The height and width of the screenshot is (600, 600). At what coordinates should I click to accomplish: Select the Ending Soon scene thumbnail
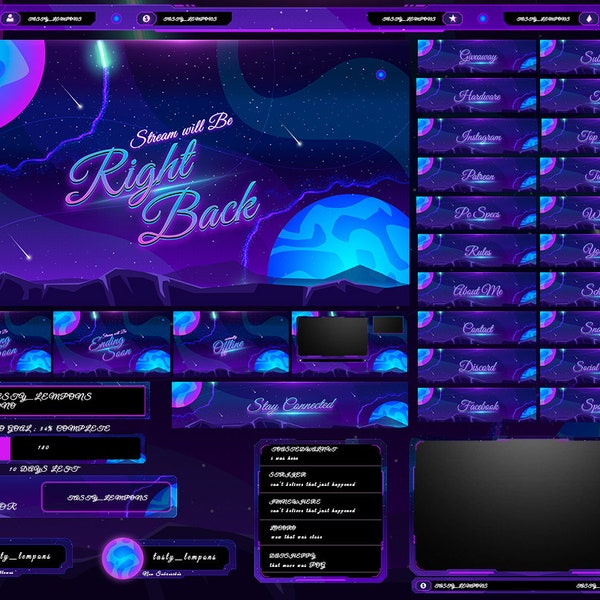pos(112,342)
